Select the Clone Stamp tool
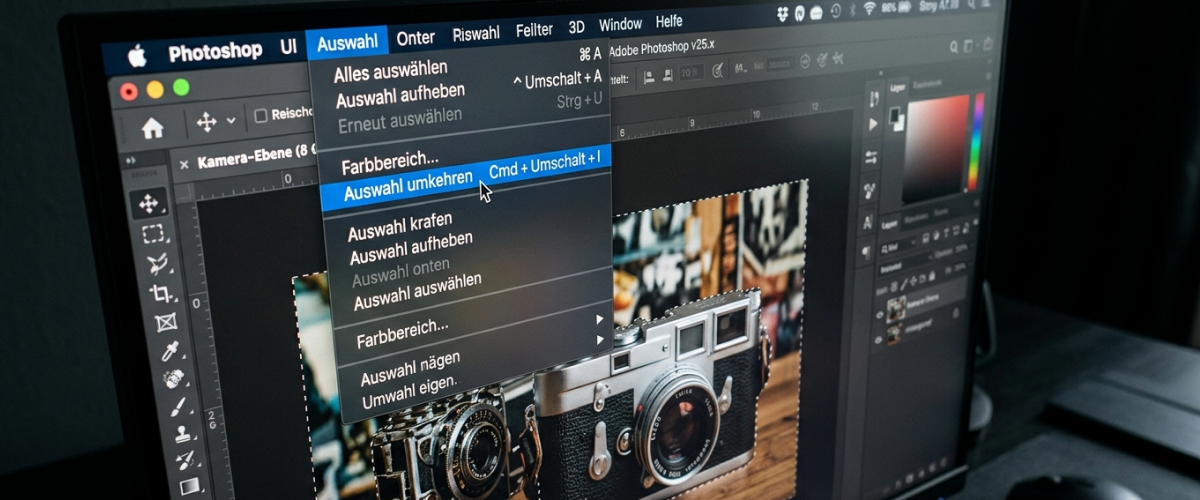 182,434
